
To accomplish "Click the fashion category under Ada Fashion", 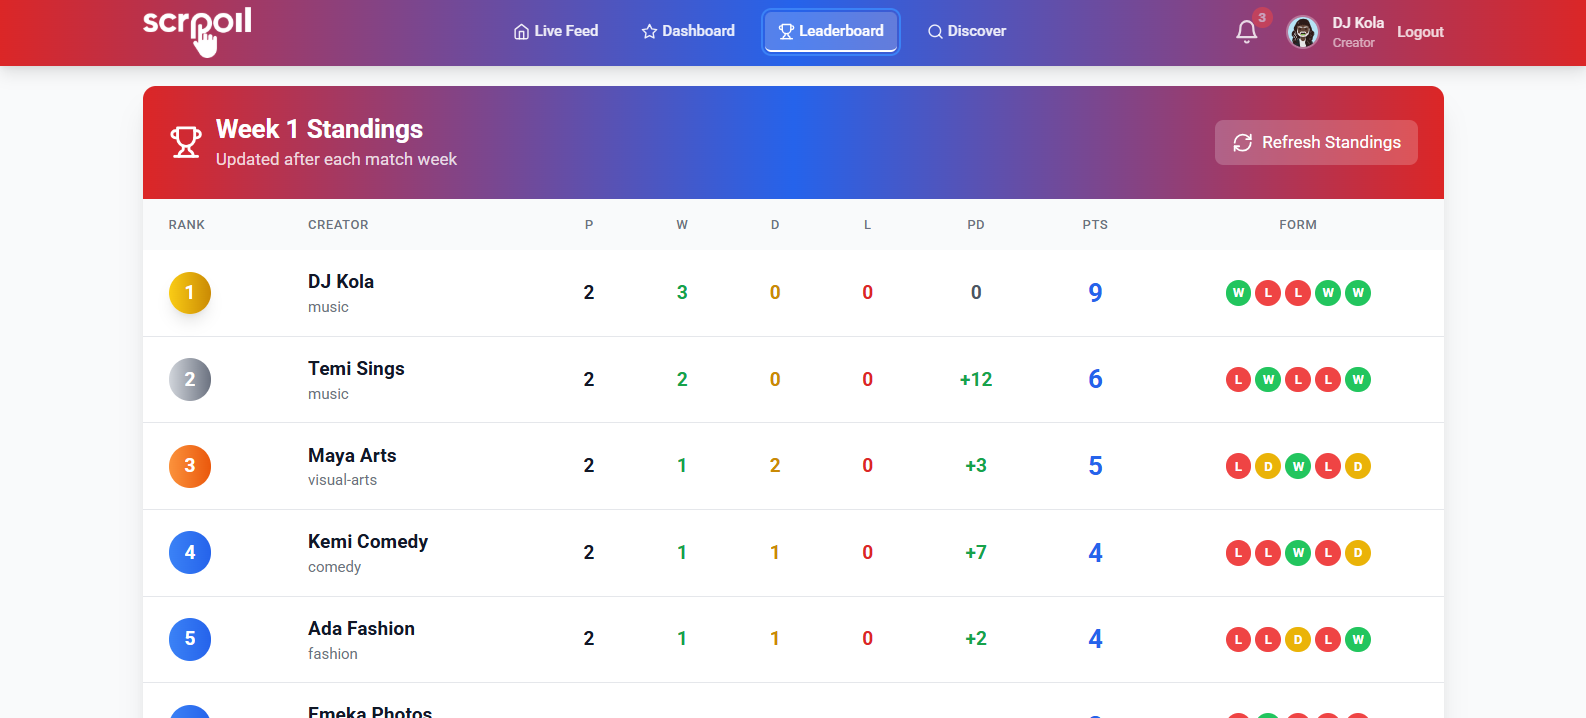I will coord(332,654).
